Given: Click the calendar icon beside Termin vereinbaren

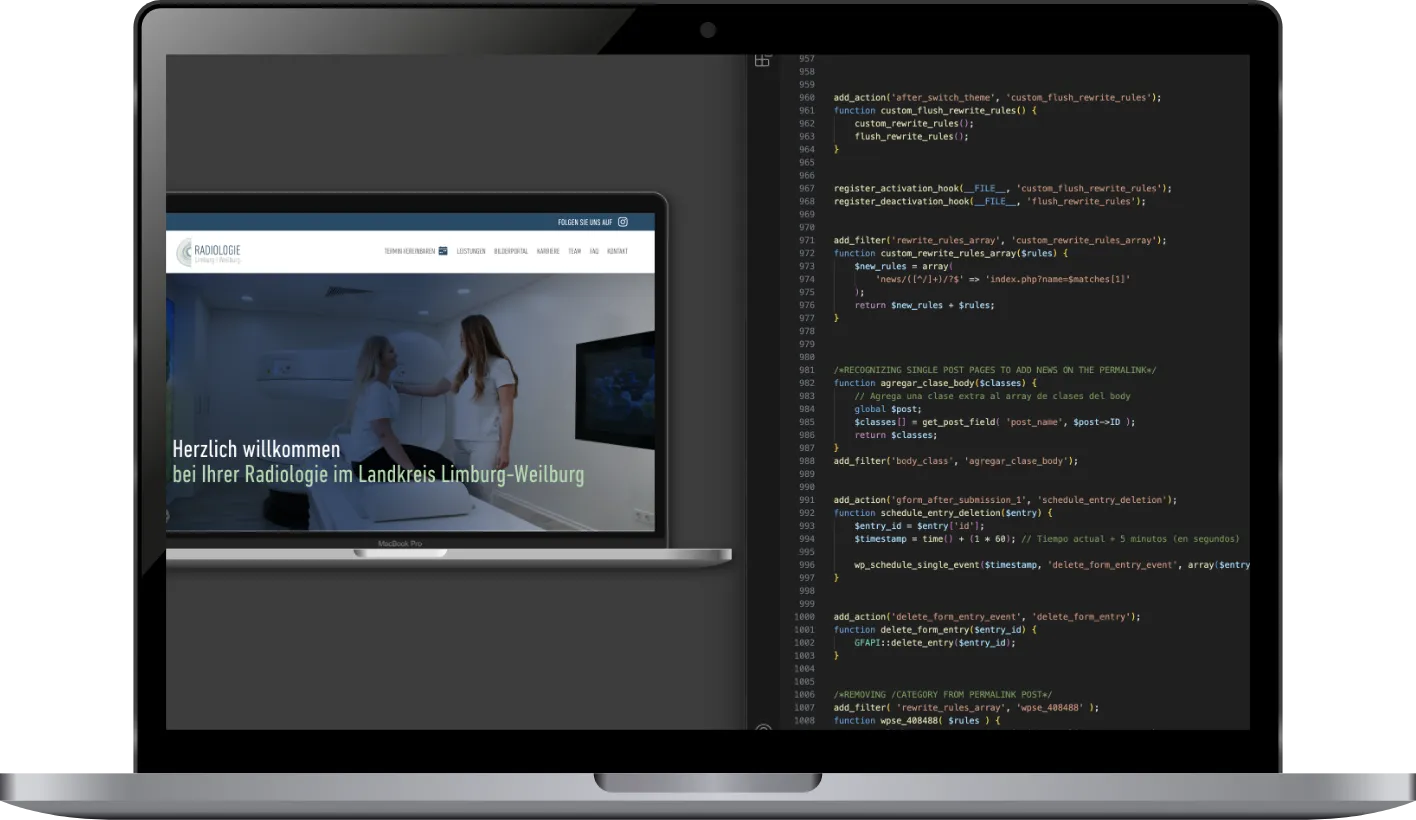Looking at the screenshot, I should (443, 251).
